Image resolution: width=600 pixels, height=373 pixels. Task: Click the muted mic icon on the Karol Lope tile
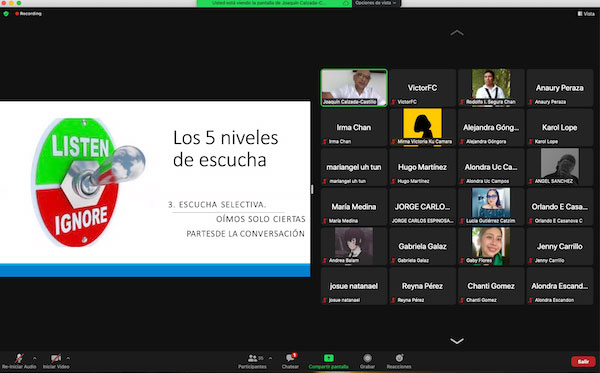pos(531,142)
